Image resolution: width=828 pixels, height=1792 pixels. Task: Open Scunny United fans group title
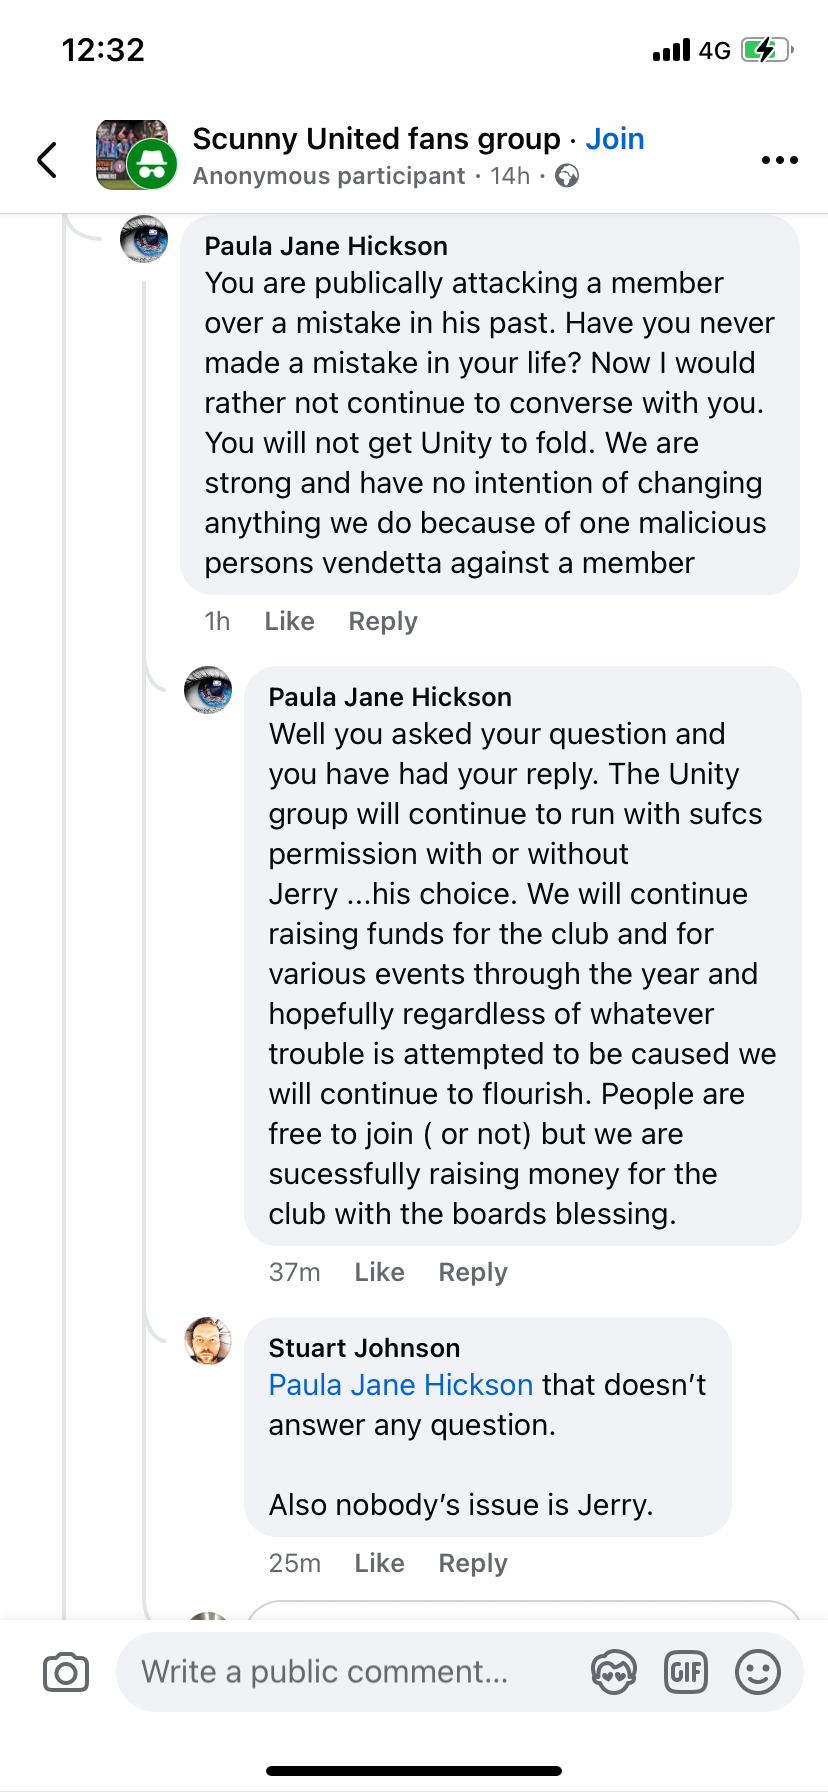(x=376, y=139)
